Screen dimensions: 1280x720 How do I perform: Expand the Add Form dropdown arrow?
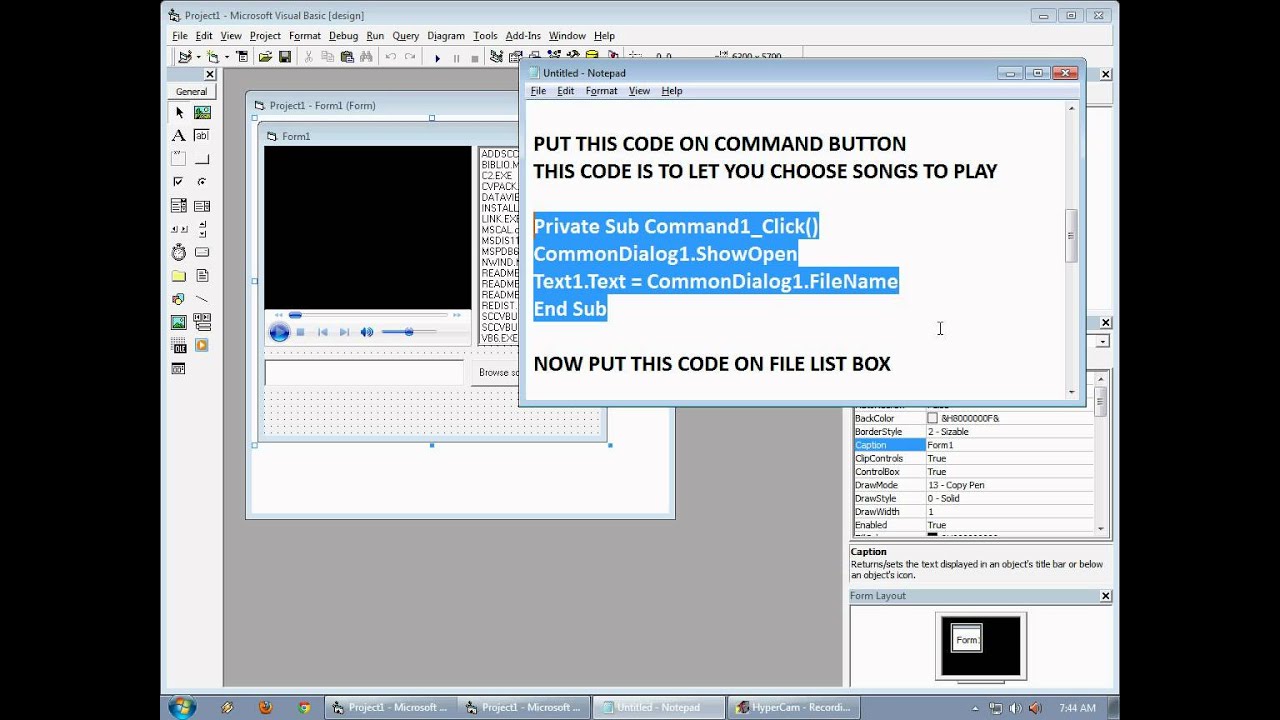[227, 57]
